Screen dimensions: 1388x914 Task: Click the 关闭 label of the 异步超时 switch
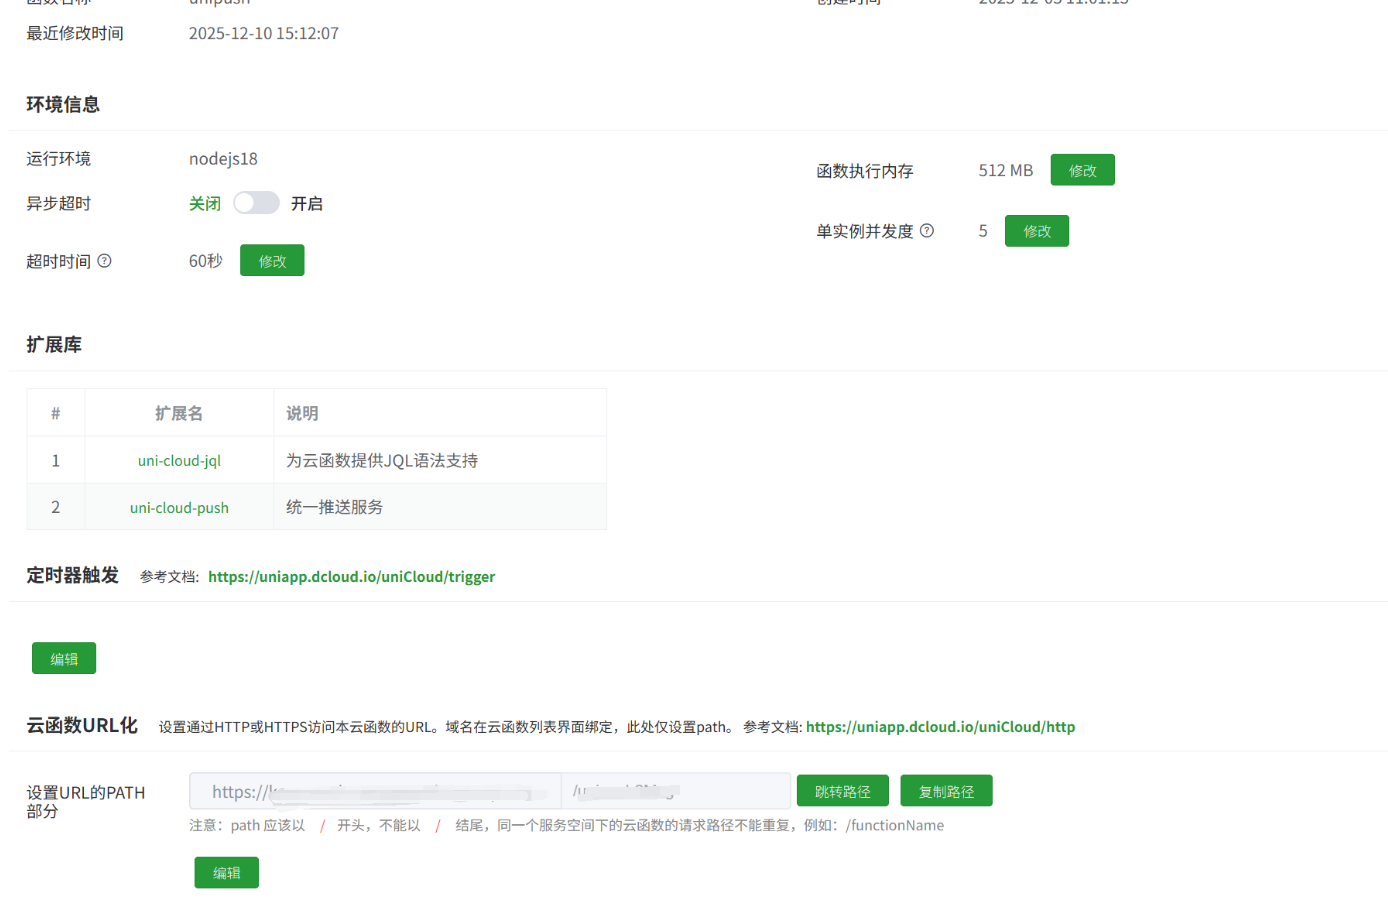tap(205, 204)
